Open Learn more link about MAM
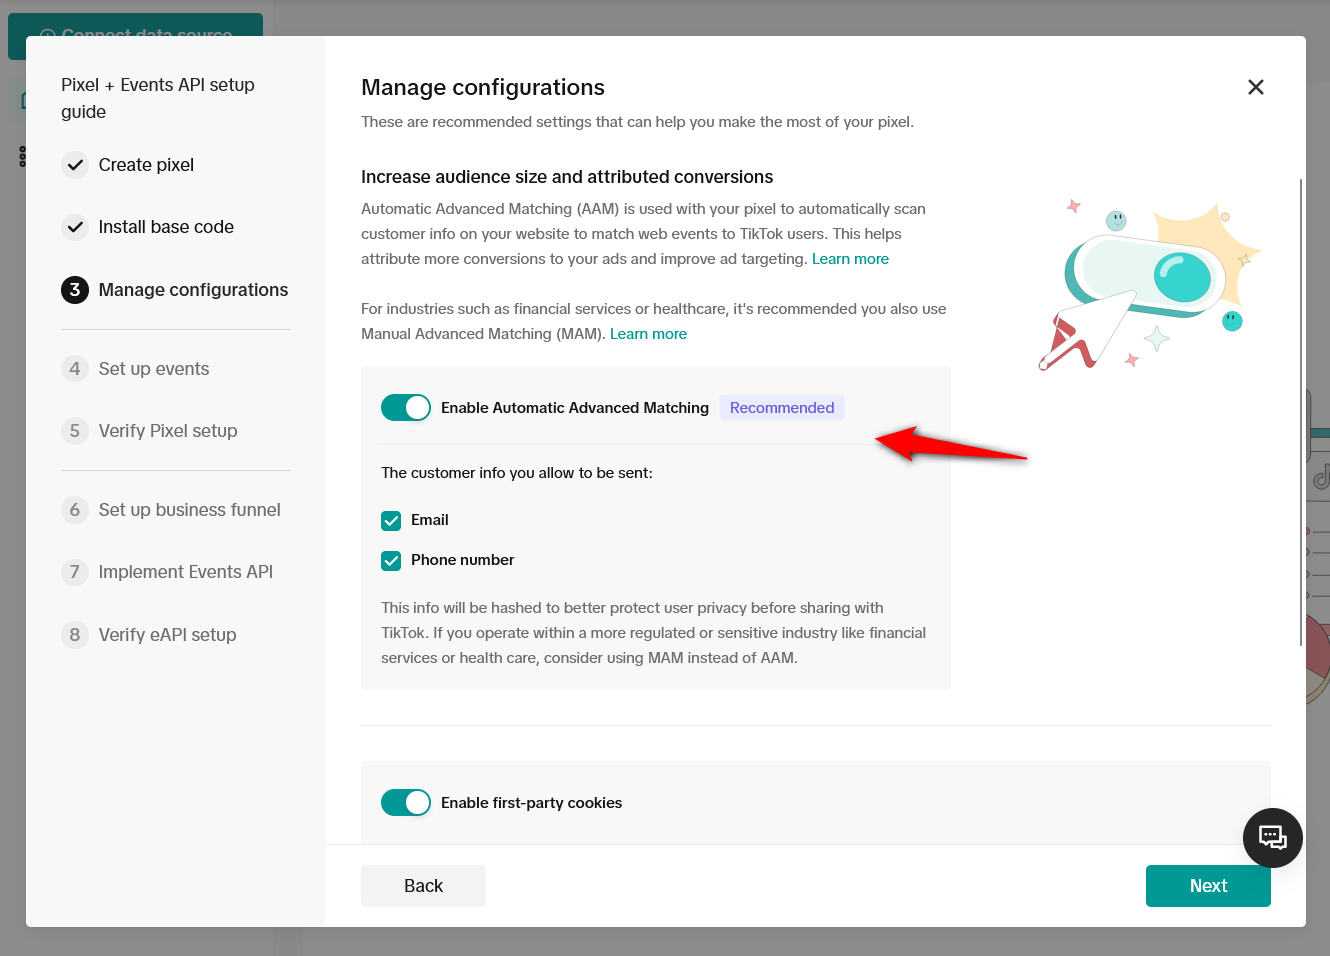The image size is (1330, 956). 648,334
